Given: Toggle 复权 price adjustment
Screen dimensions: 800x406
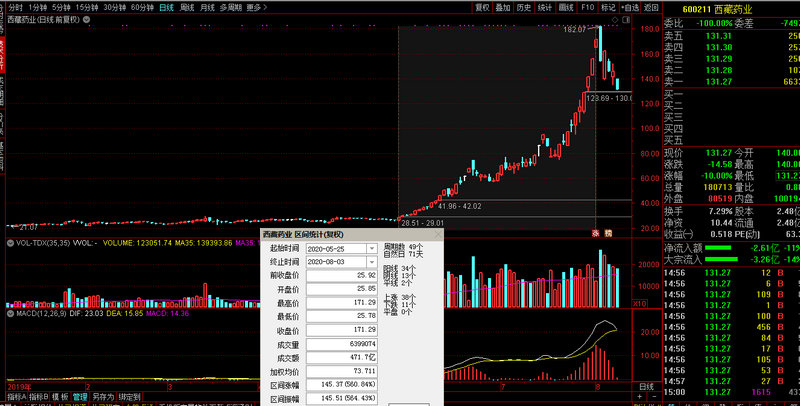Looking at the screenshot, I should (484, 7).
